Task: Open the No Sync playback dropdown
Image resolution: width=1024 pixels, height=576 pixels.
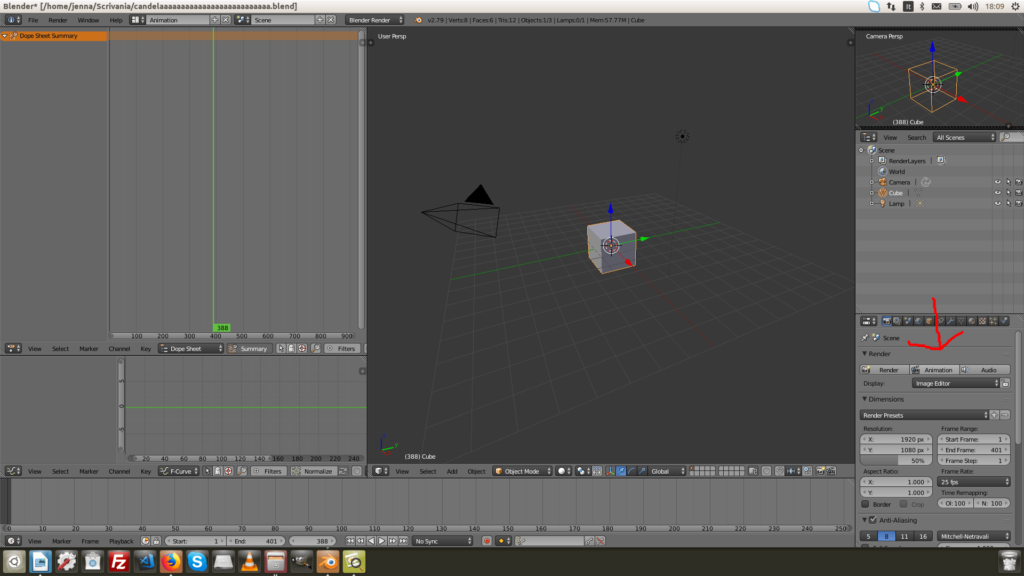Action: [x=443, y=541]
